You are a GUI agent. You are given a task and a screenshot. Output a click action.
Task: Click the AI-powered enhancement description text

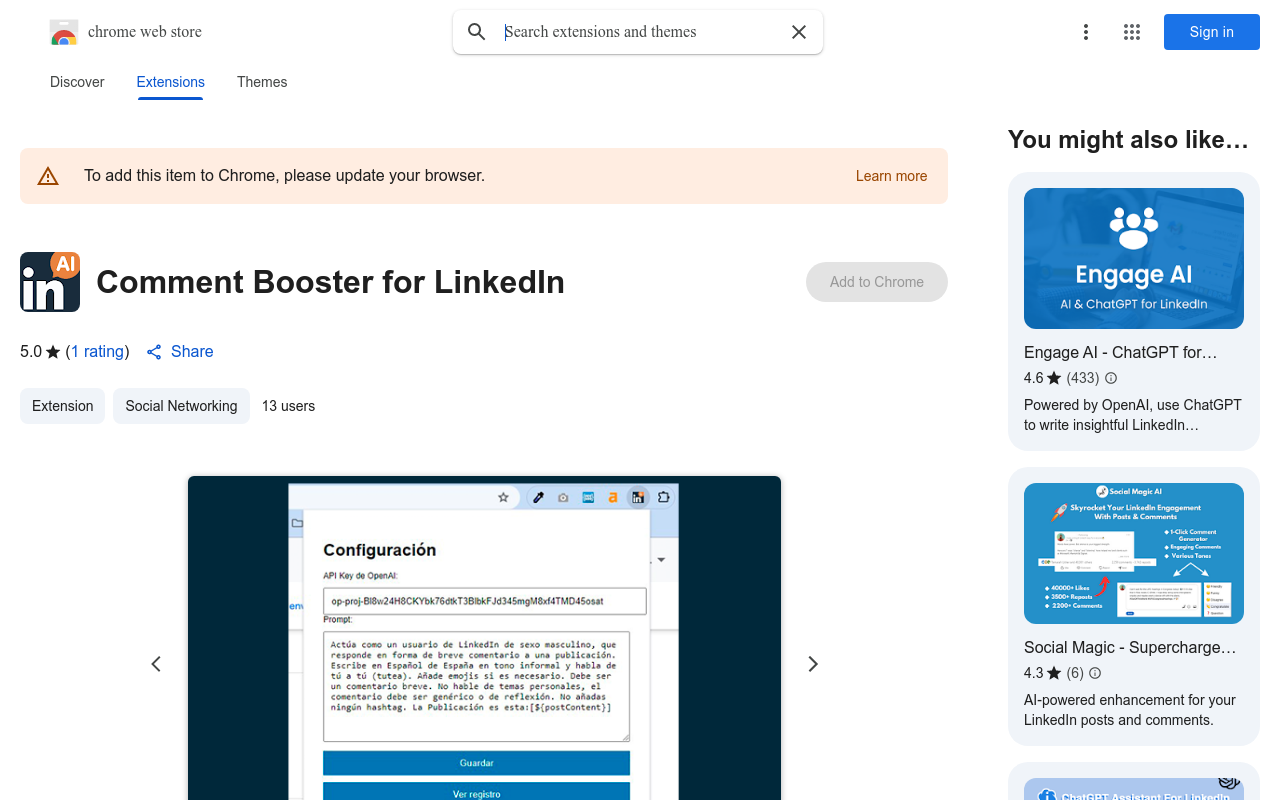tap(1130, 710)
